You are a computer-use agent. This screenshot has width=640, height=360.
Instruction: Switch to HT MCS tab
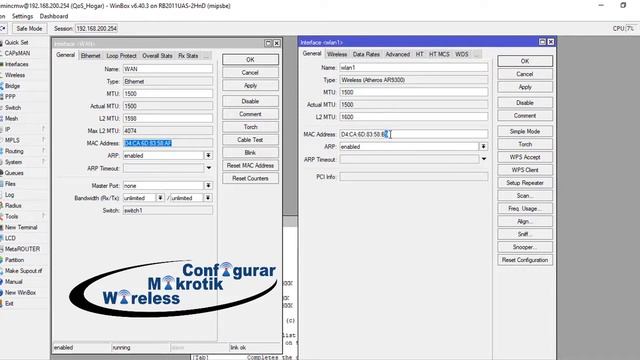pos(439,54)
